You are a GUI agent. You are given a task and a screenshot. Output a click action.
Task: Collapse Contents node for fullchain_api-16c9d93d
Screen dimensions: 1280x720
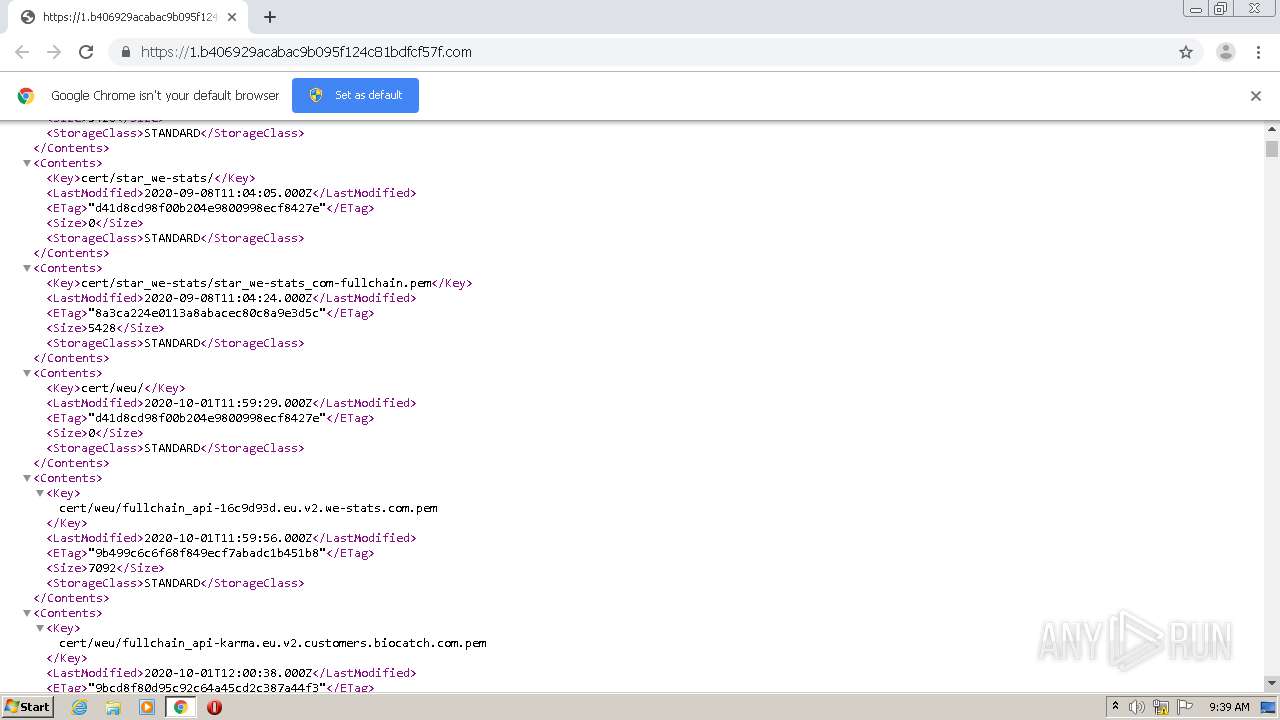click(x=27, y=478)
